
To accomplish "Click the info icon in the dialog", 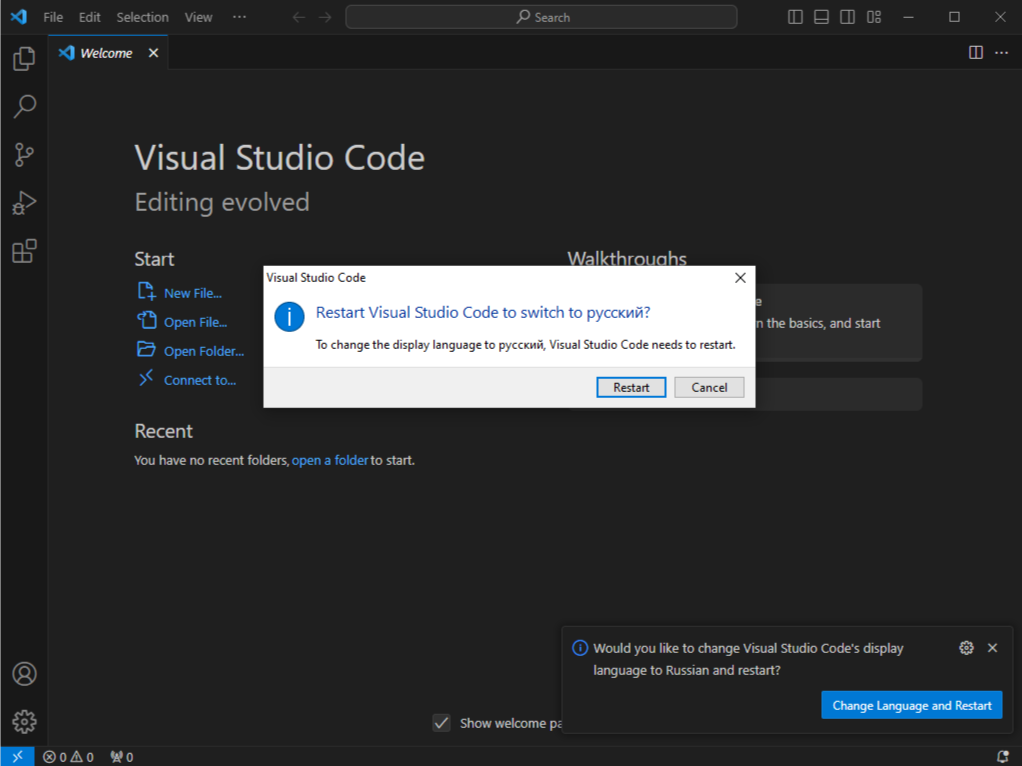I will [289, 317].
